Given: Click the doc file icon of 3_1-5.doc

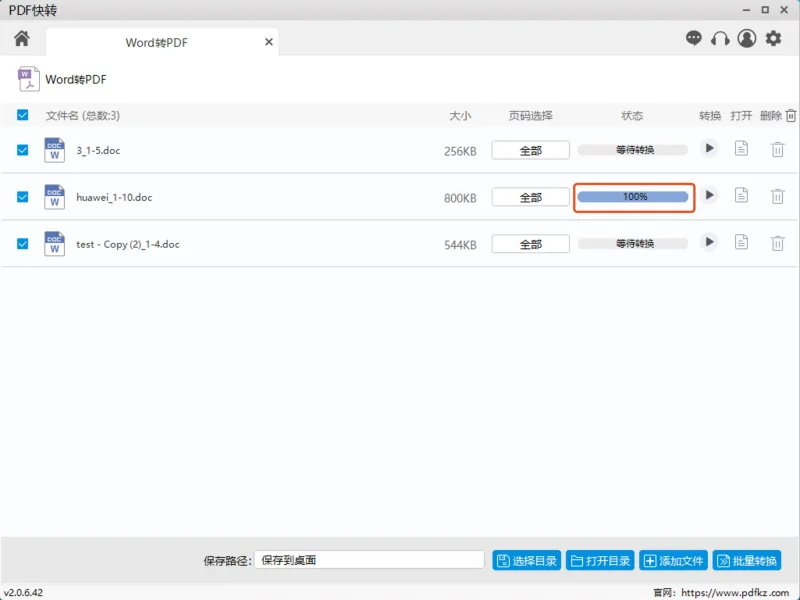Looking at the screenshot, I should pos(55,150).
